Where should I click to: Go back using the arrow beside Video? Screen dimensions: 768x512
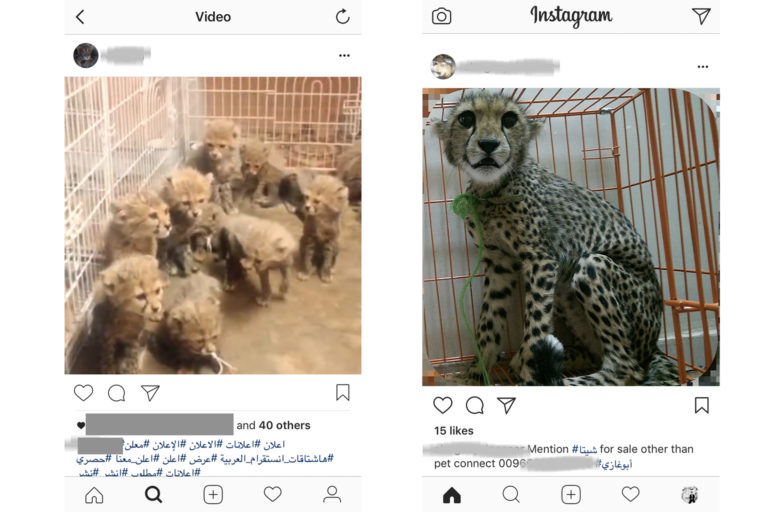point(80,17)
